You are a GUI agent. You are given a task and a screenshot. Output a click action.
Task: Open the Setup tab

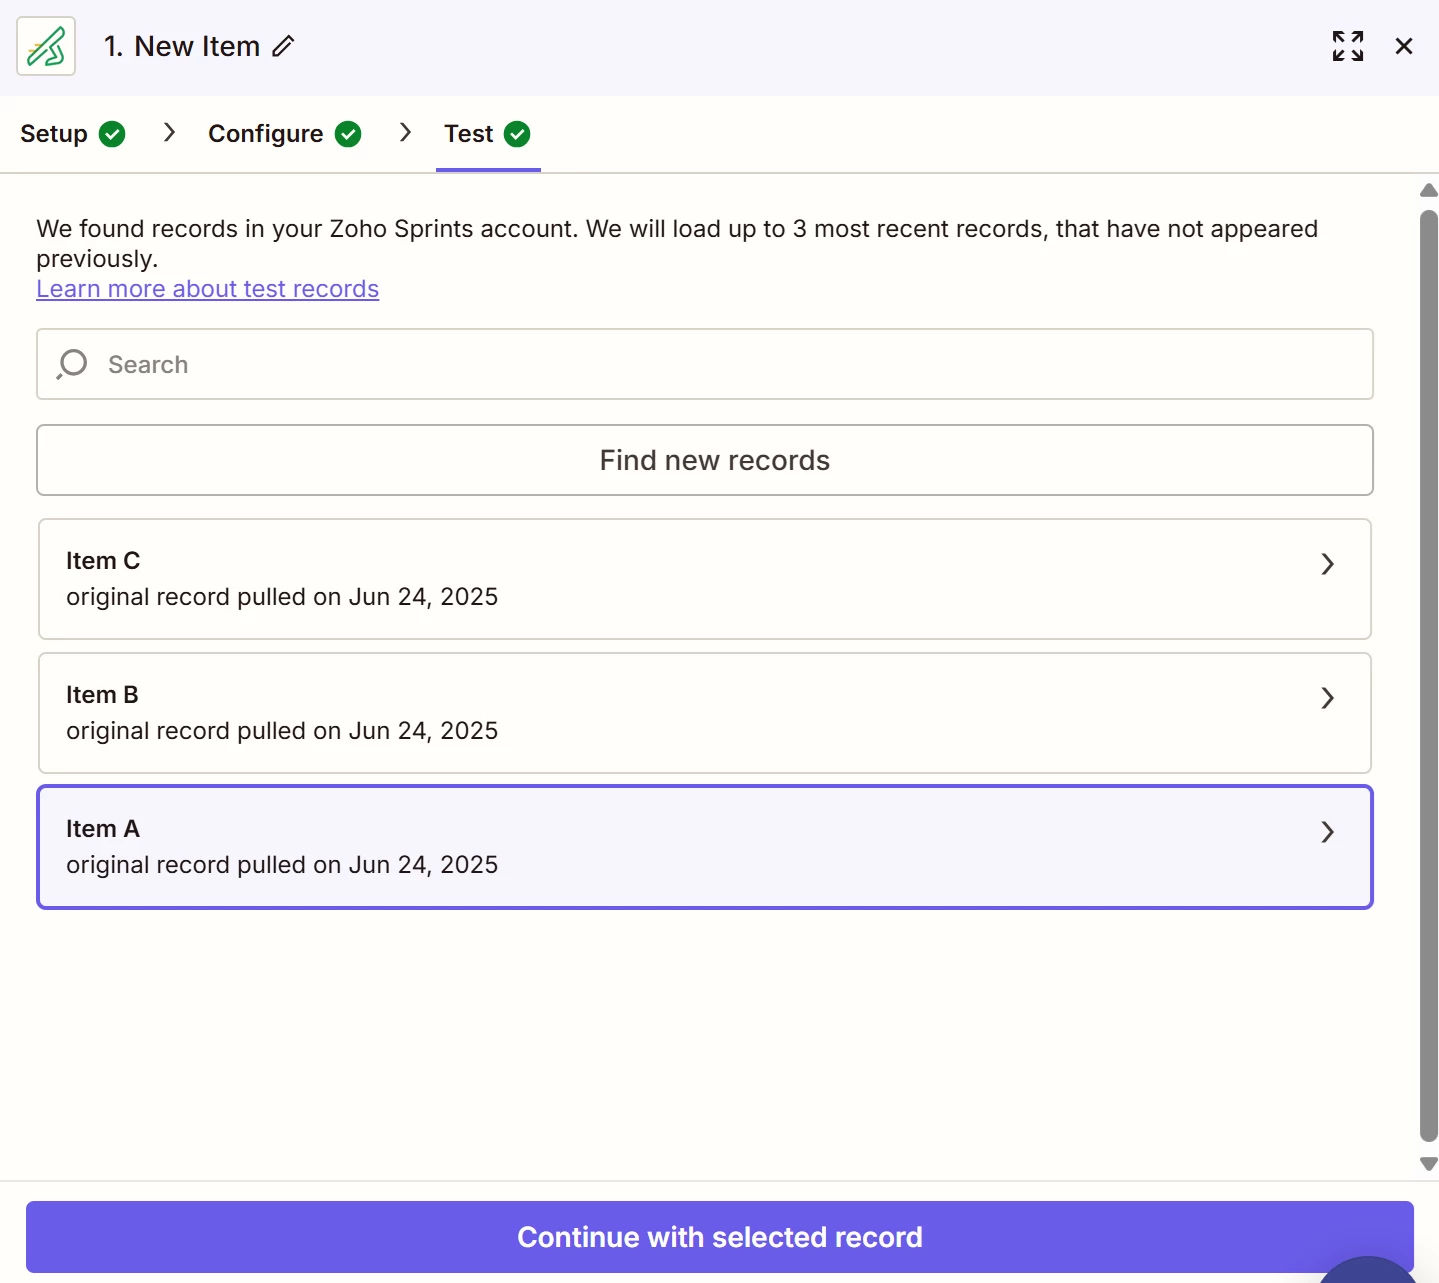click(x=72, y=134)
